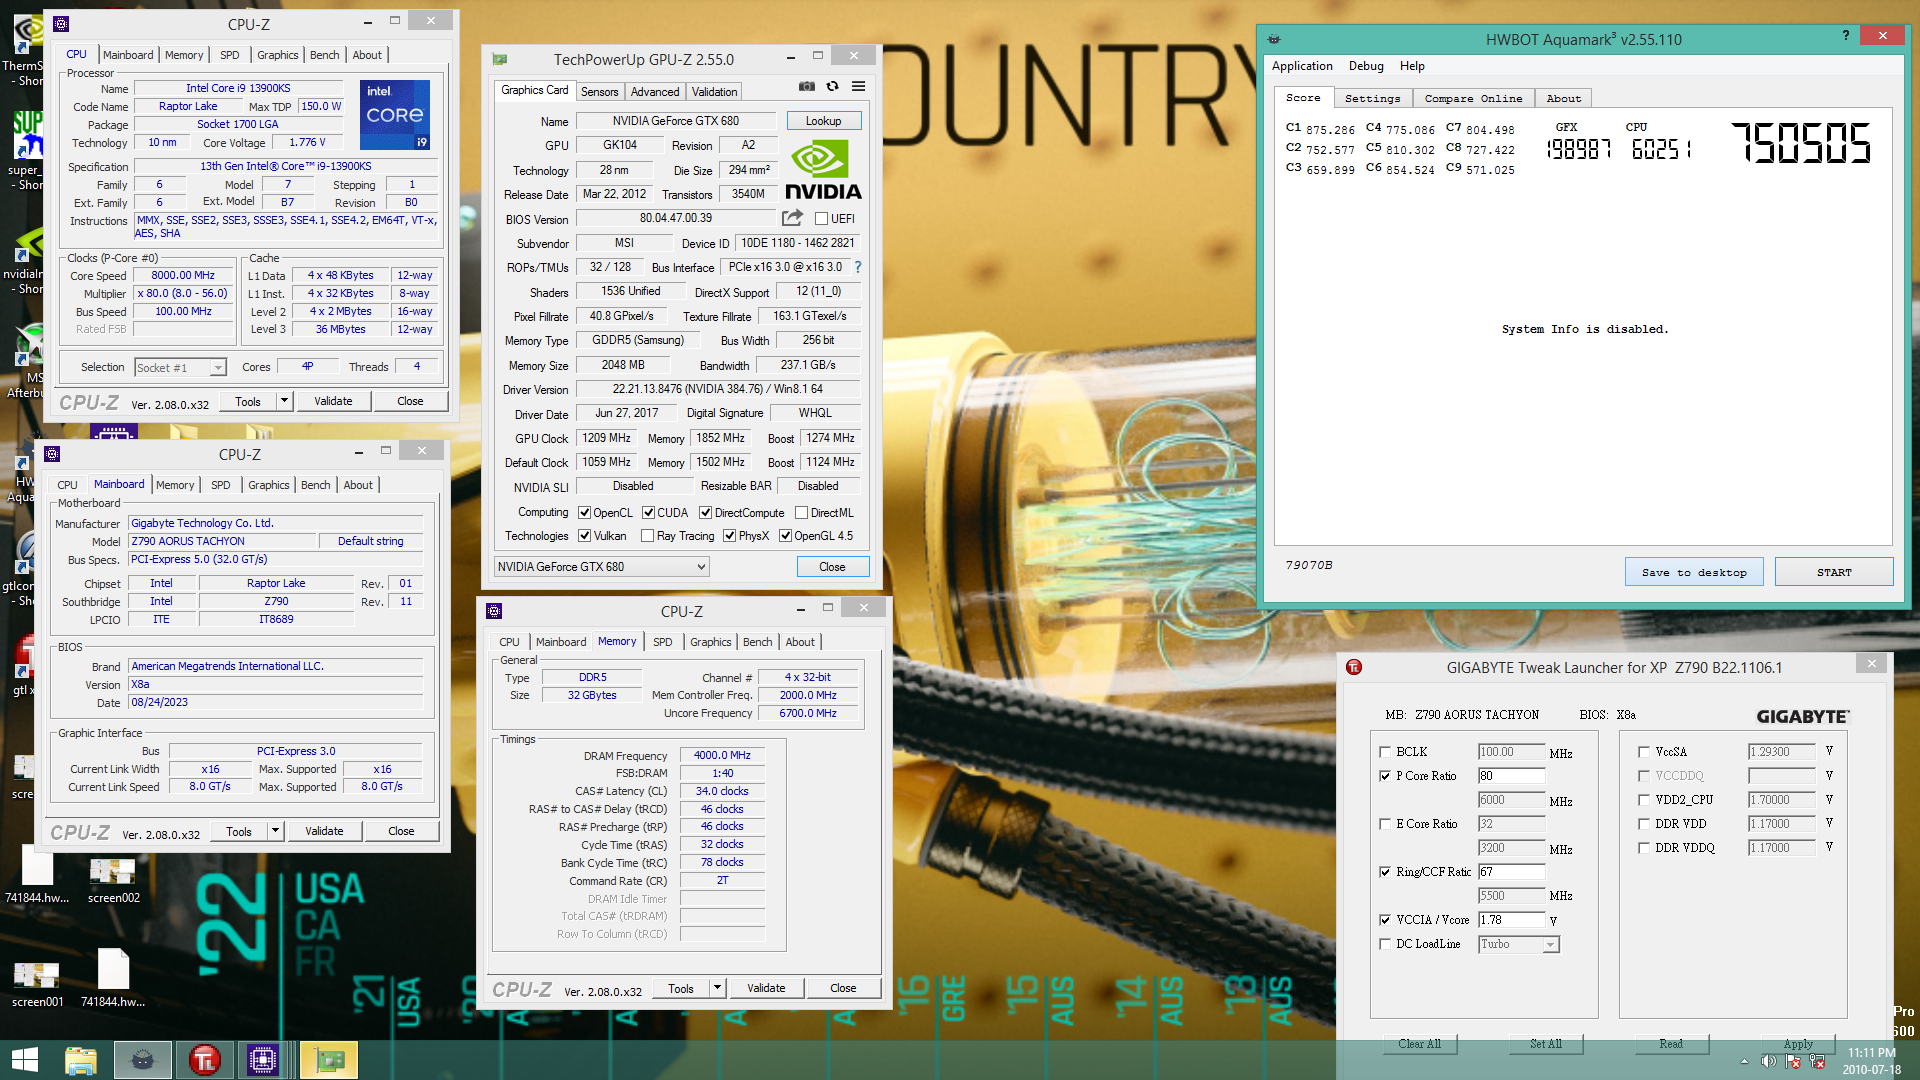Click the Intel Core i9 logo in CPU-Z

[395, 114]
